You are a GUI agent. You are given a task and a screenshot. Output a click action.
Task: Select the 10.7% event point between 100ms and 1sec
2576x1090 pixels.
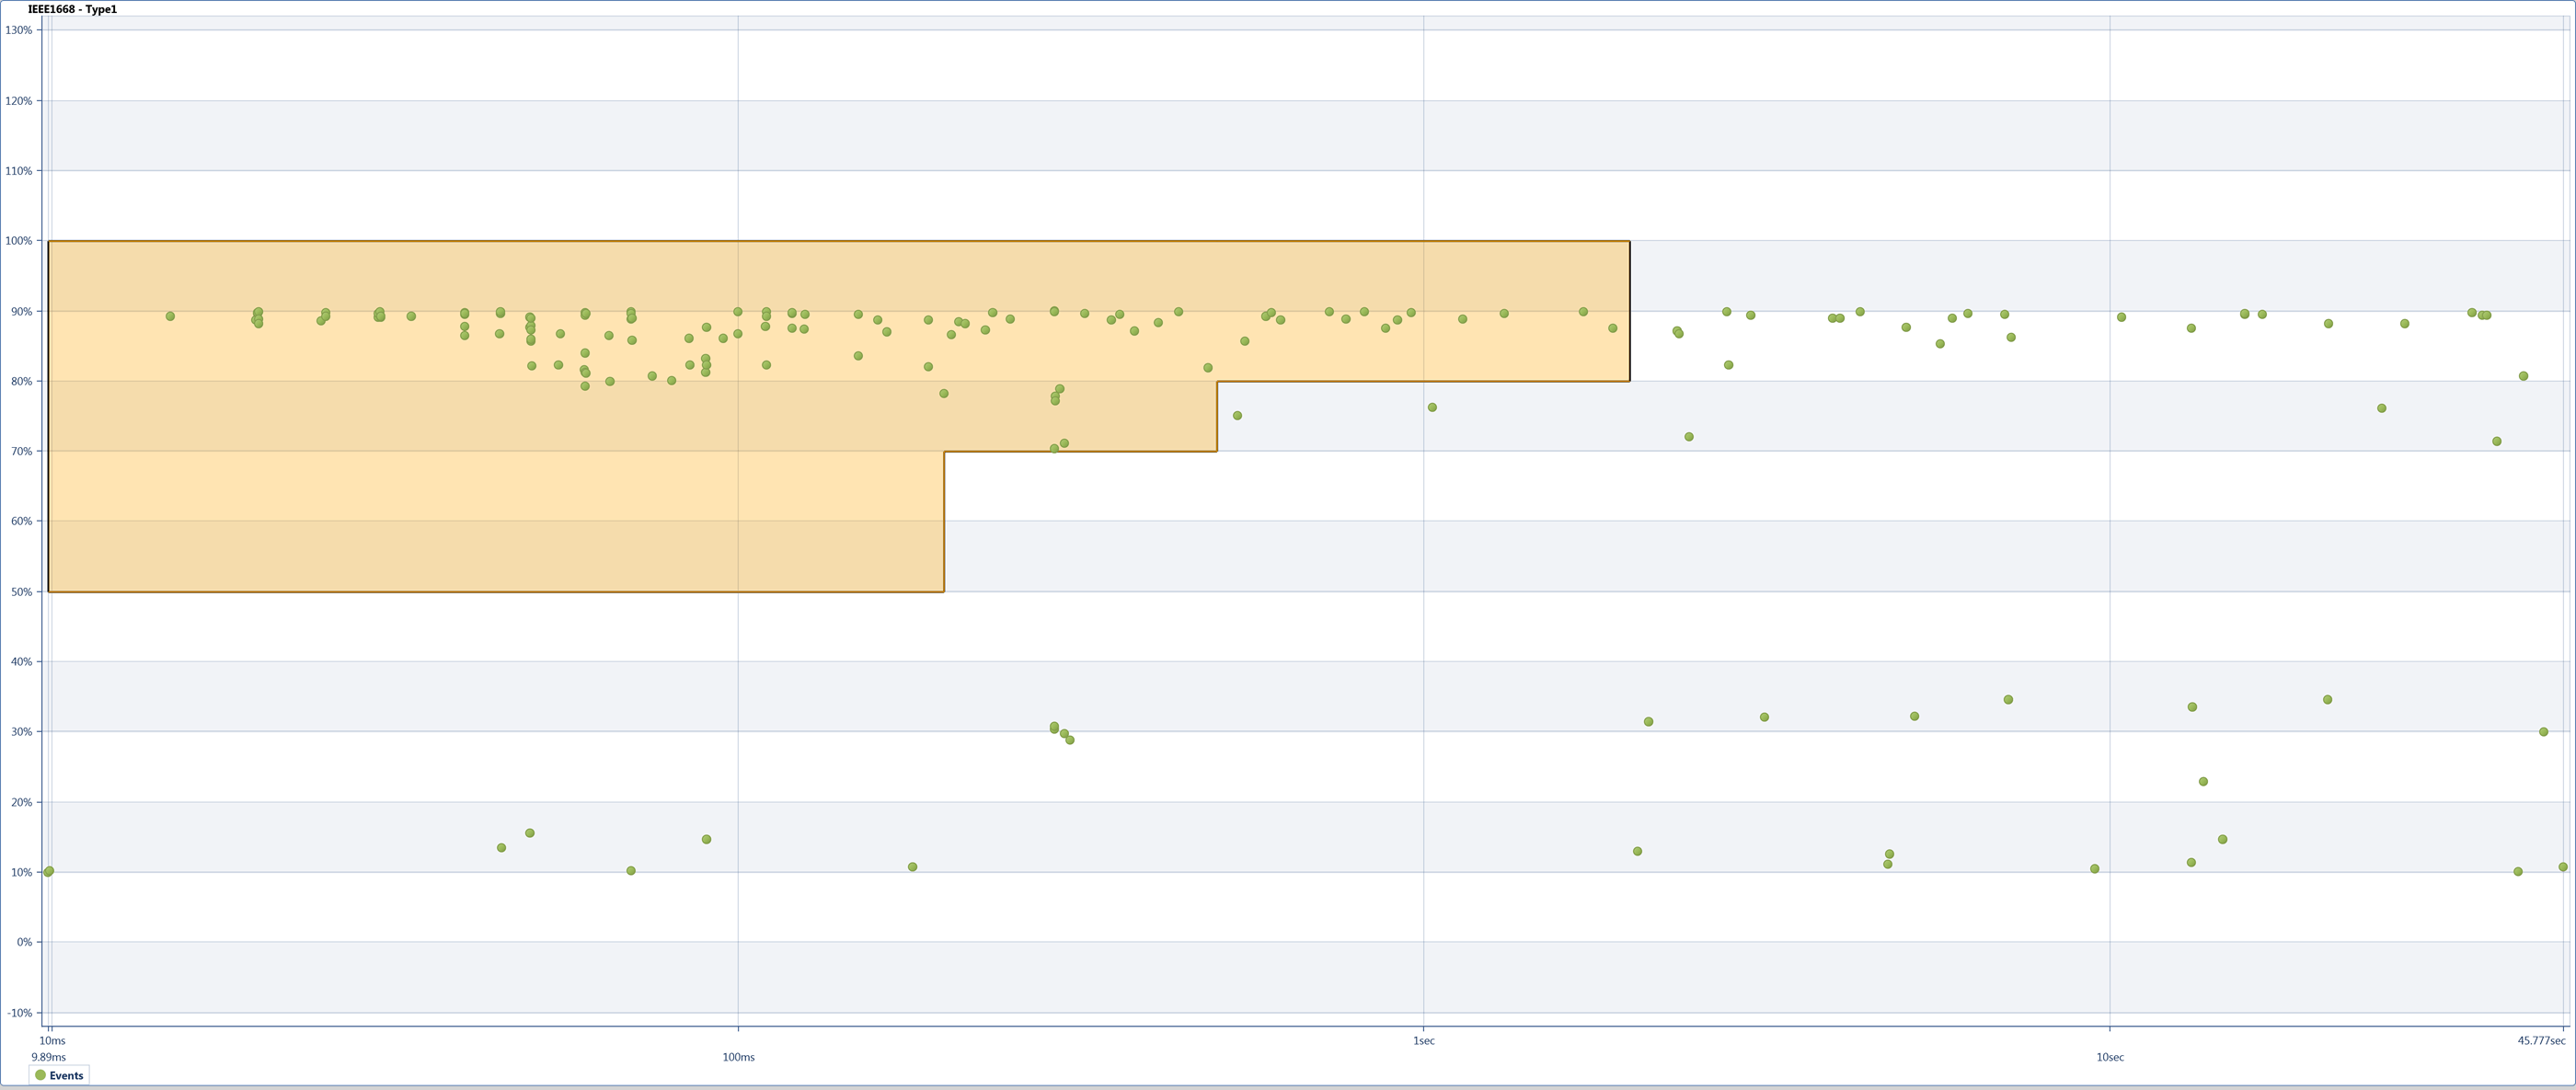click(x=912, y=867)
